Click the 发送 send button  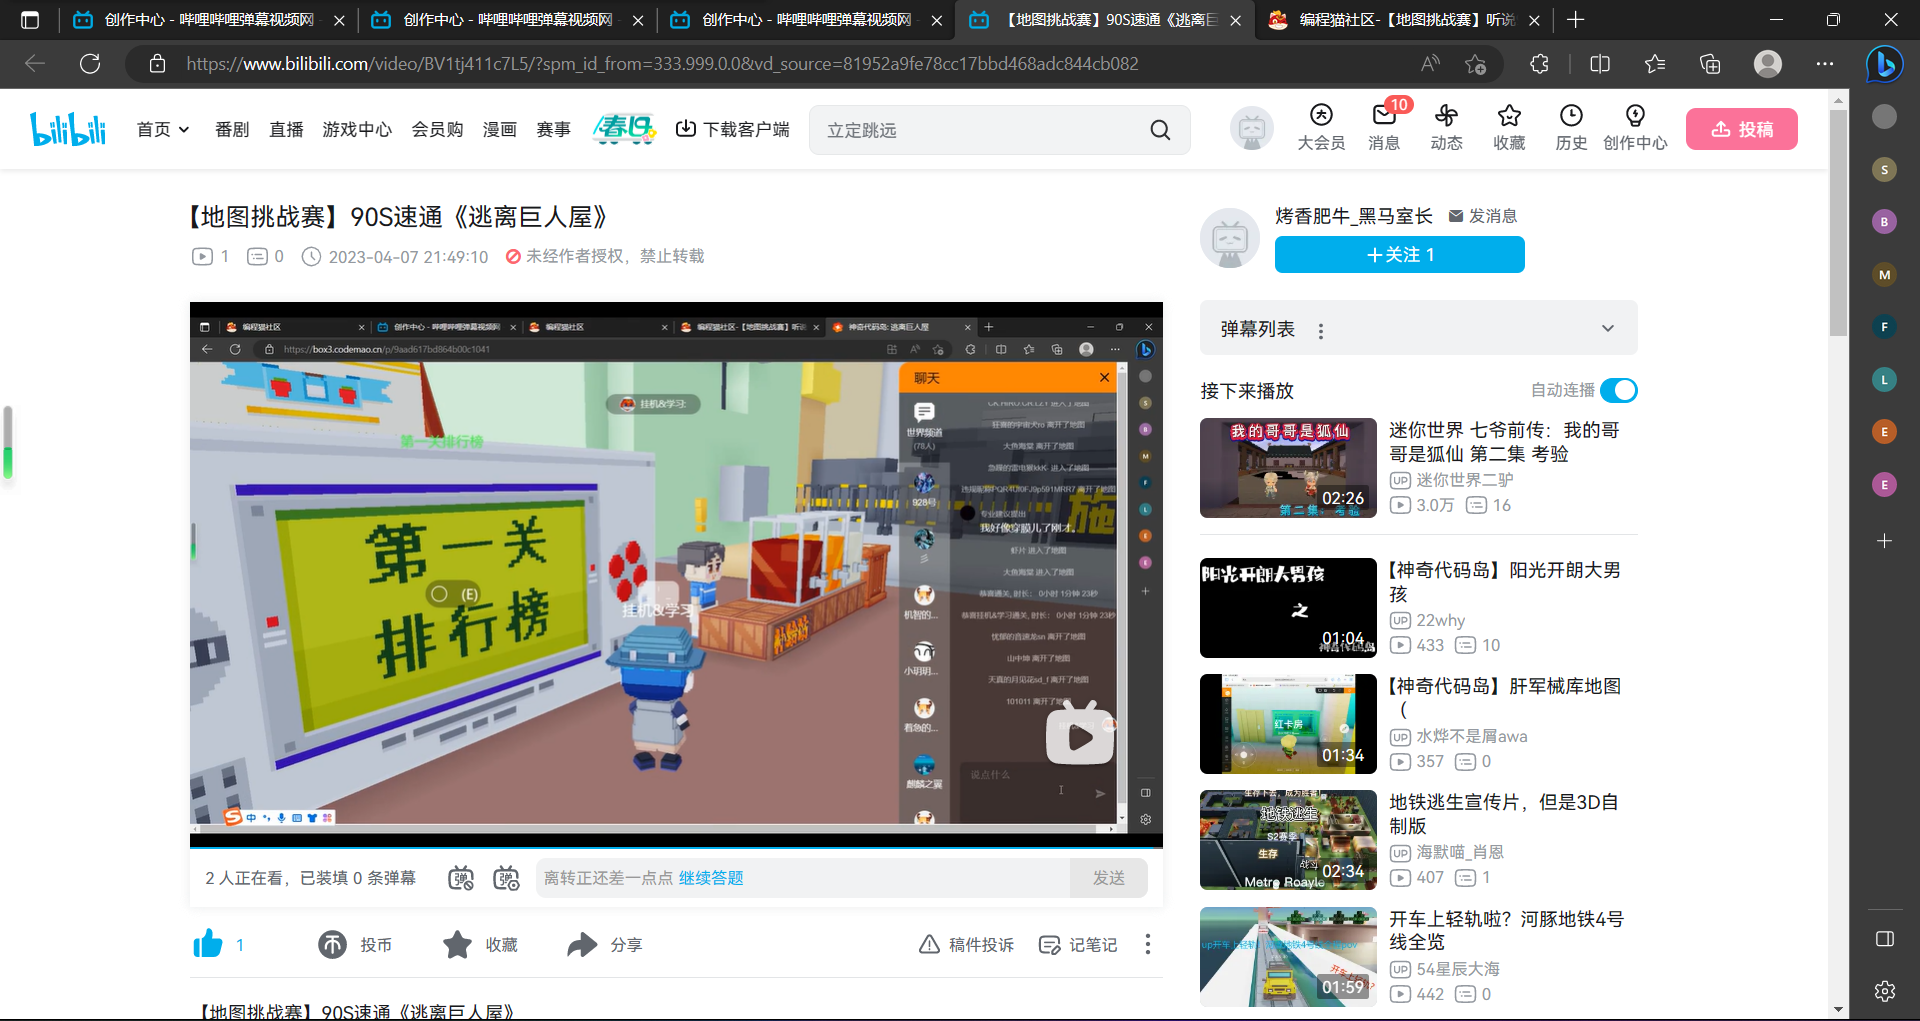pos(1108,878)
